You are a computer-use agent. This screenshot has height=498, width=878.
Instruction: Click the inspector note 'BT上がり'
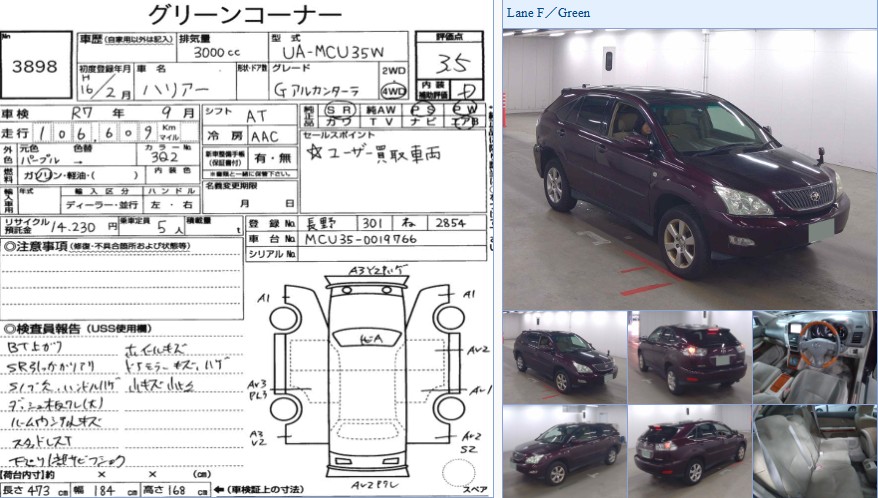[35, 348]
